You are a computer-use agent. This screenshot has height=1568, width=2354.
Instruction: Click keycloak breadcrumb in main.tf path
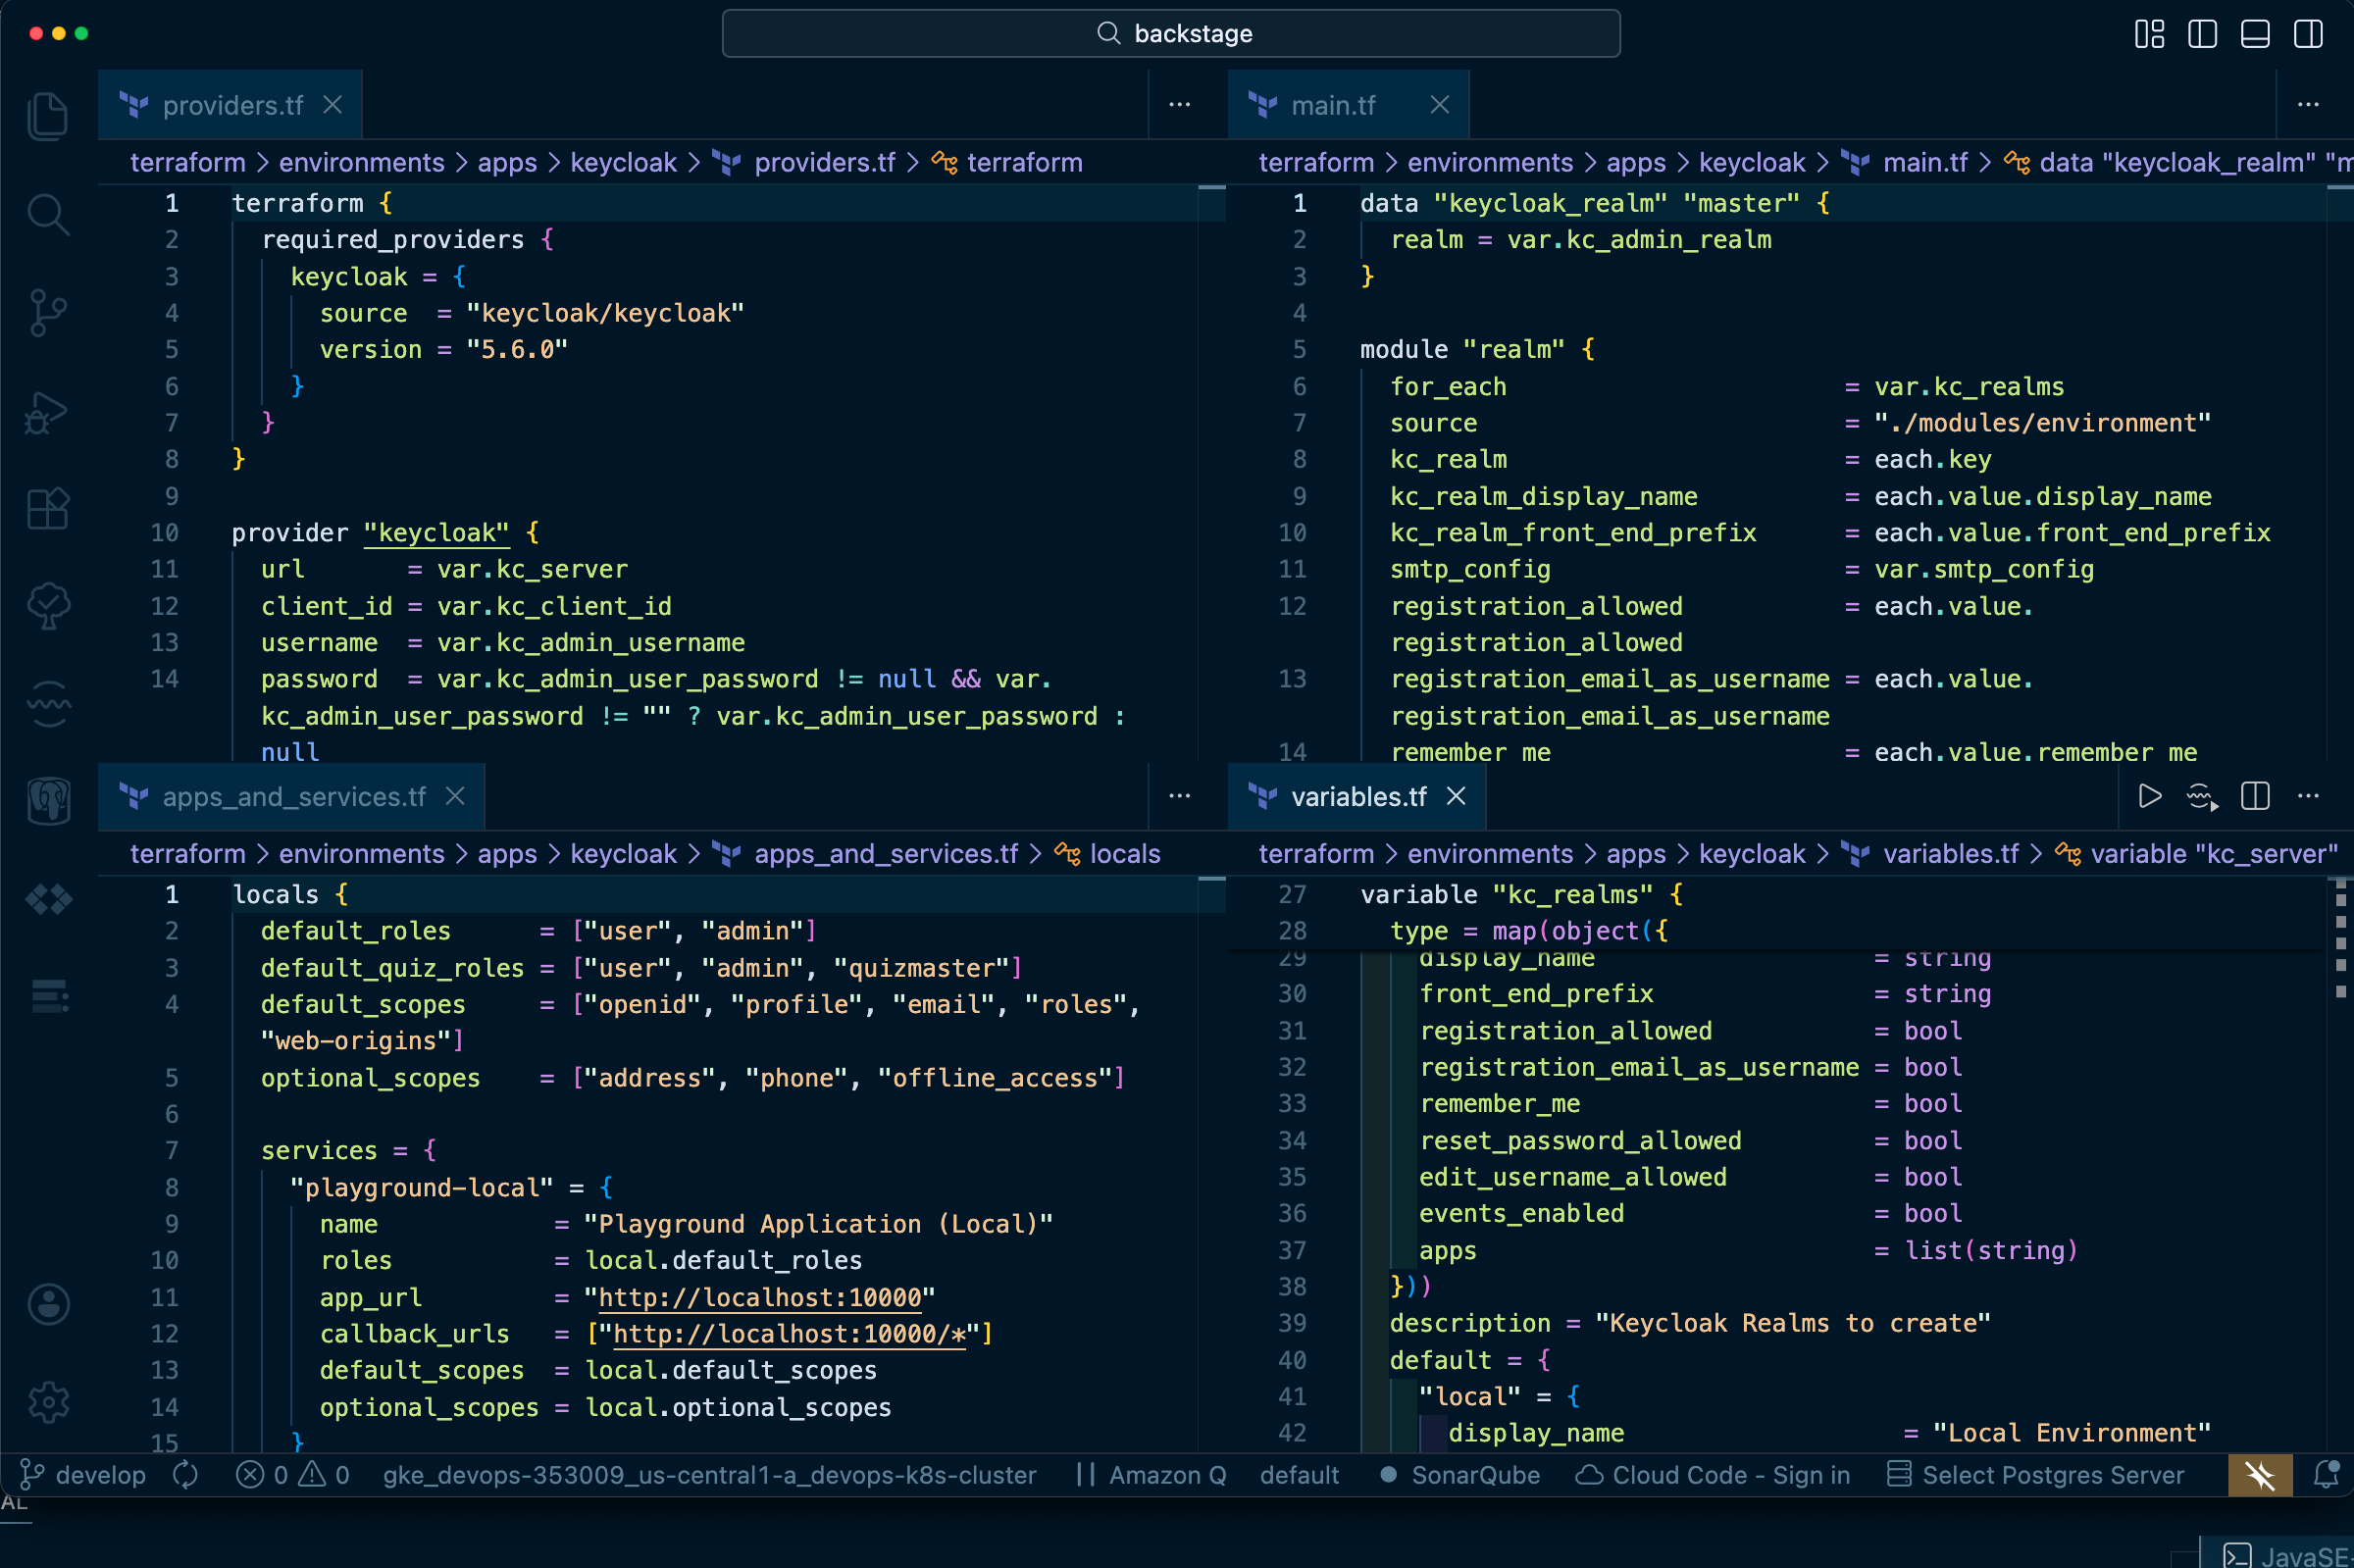pos(1752,162)
